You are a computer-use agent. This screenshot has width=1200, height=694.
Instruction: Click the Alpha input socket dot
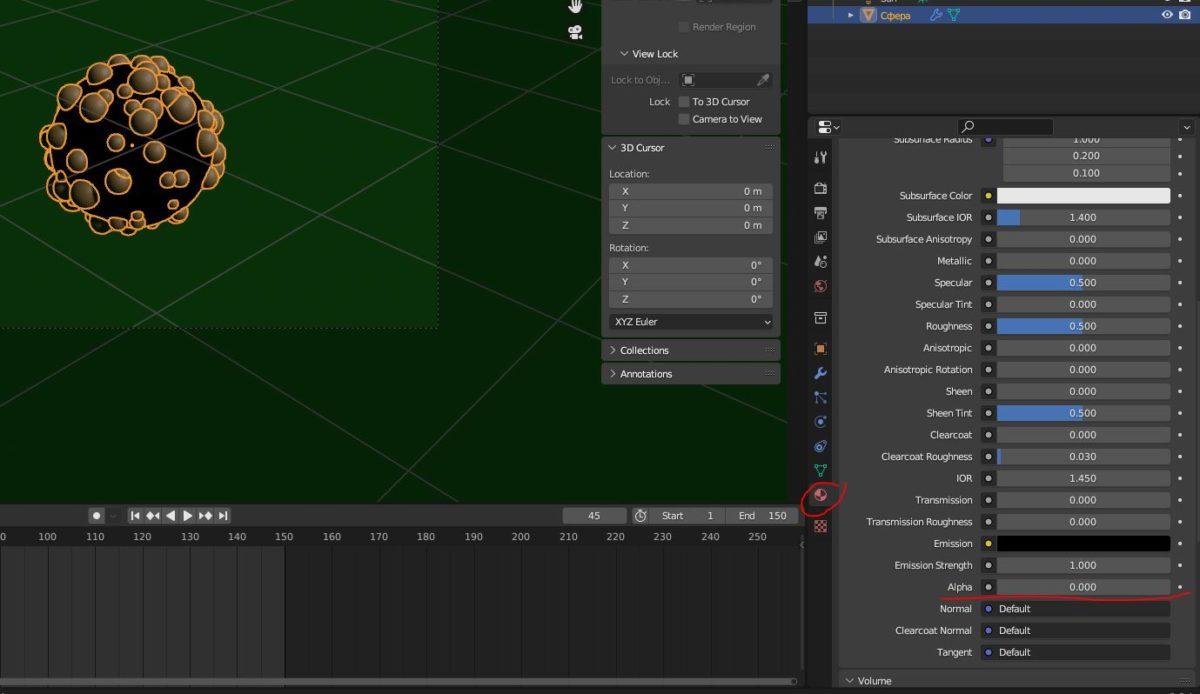(x=988, y=587)
